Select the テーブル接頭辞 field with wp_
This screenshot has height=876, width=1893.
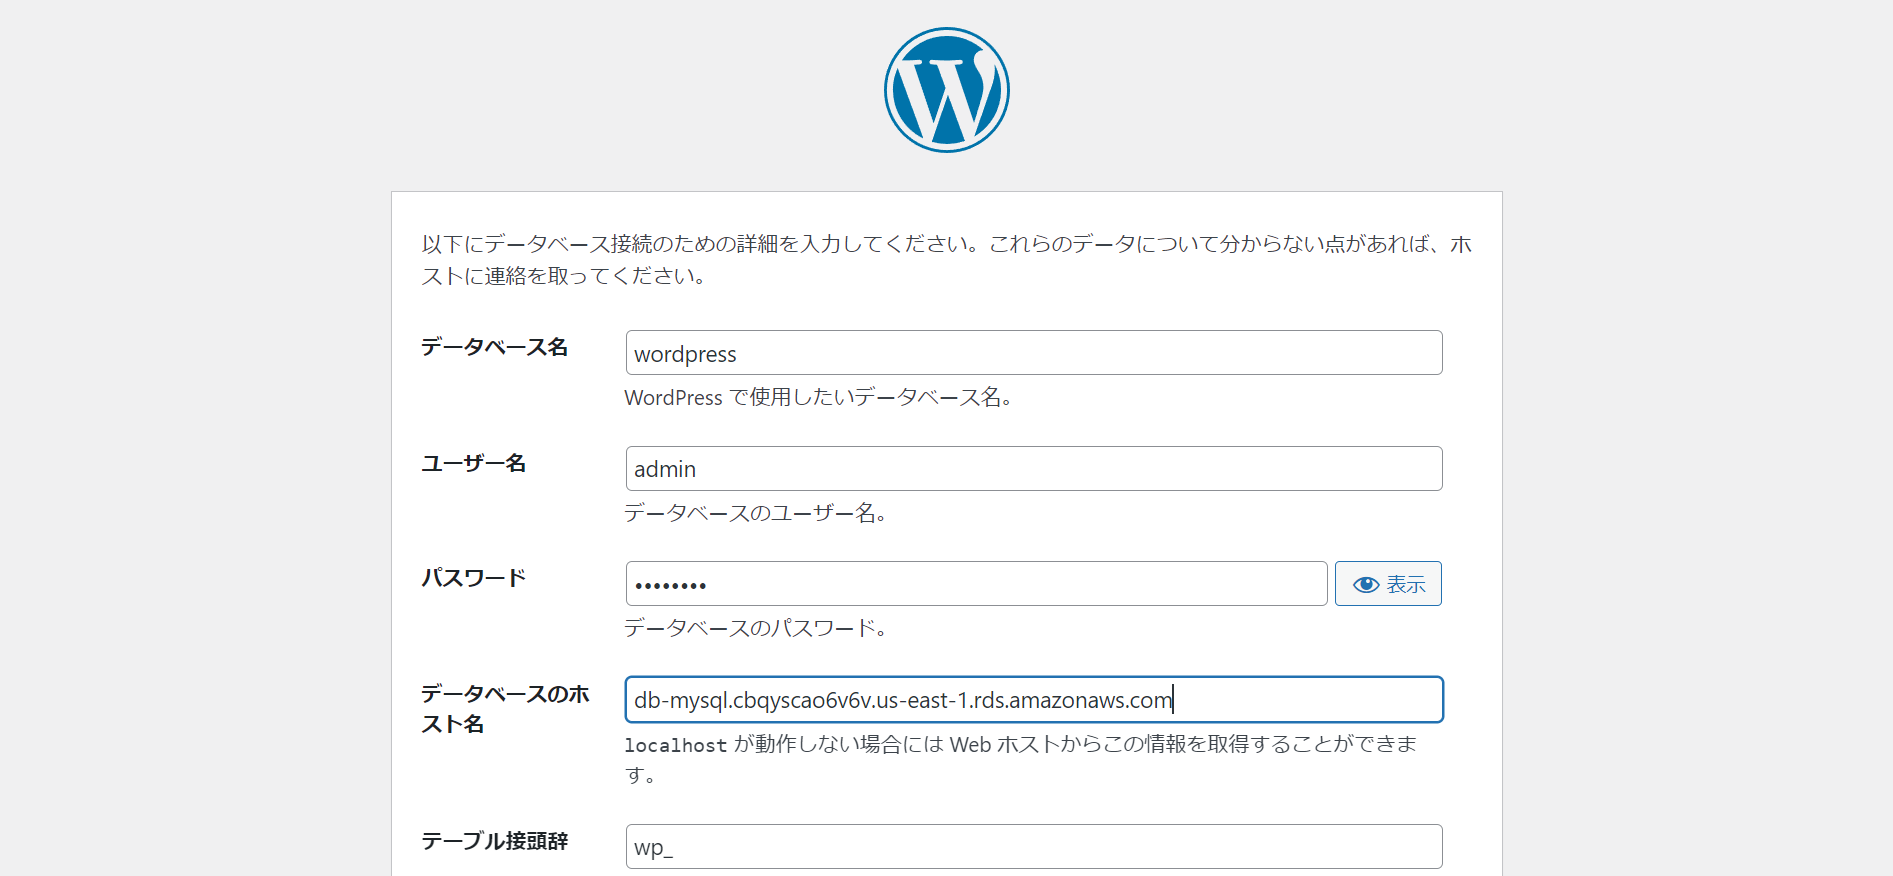[1034, 847]
